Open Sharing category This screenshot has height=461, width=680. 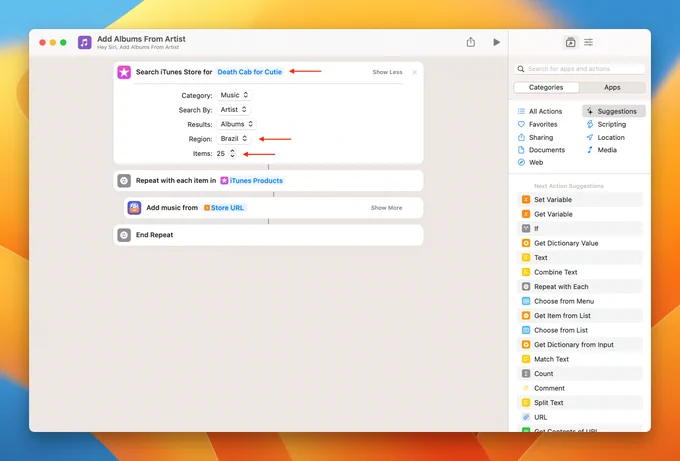535,137
